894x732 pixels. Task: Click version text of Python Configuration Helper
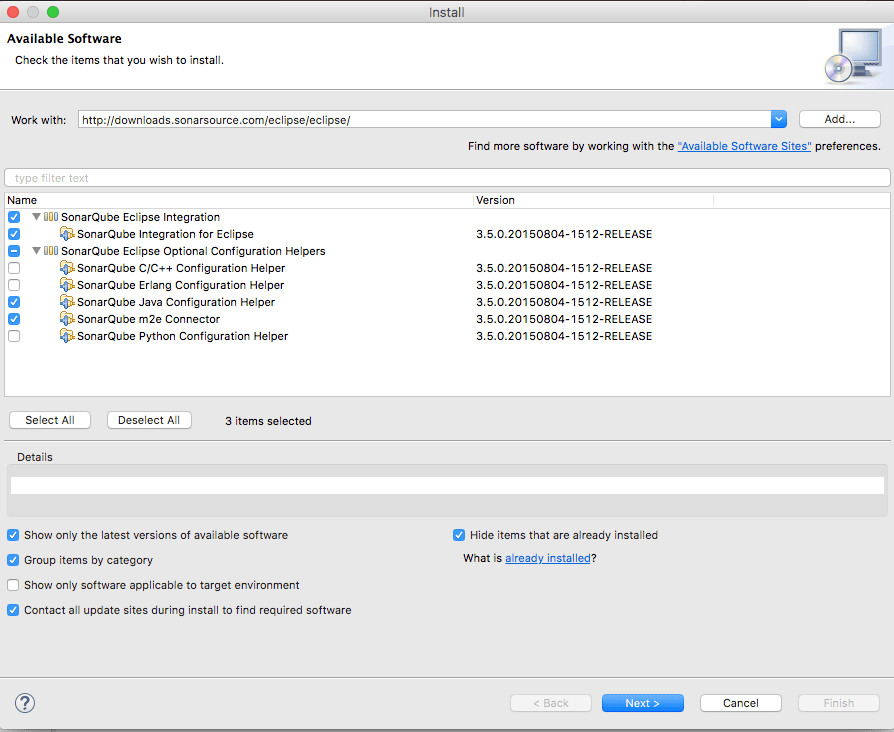[564, 336]
